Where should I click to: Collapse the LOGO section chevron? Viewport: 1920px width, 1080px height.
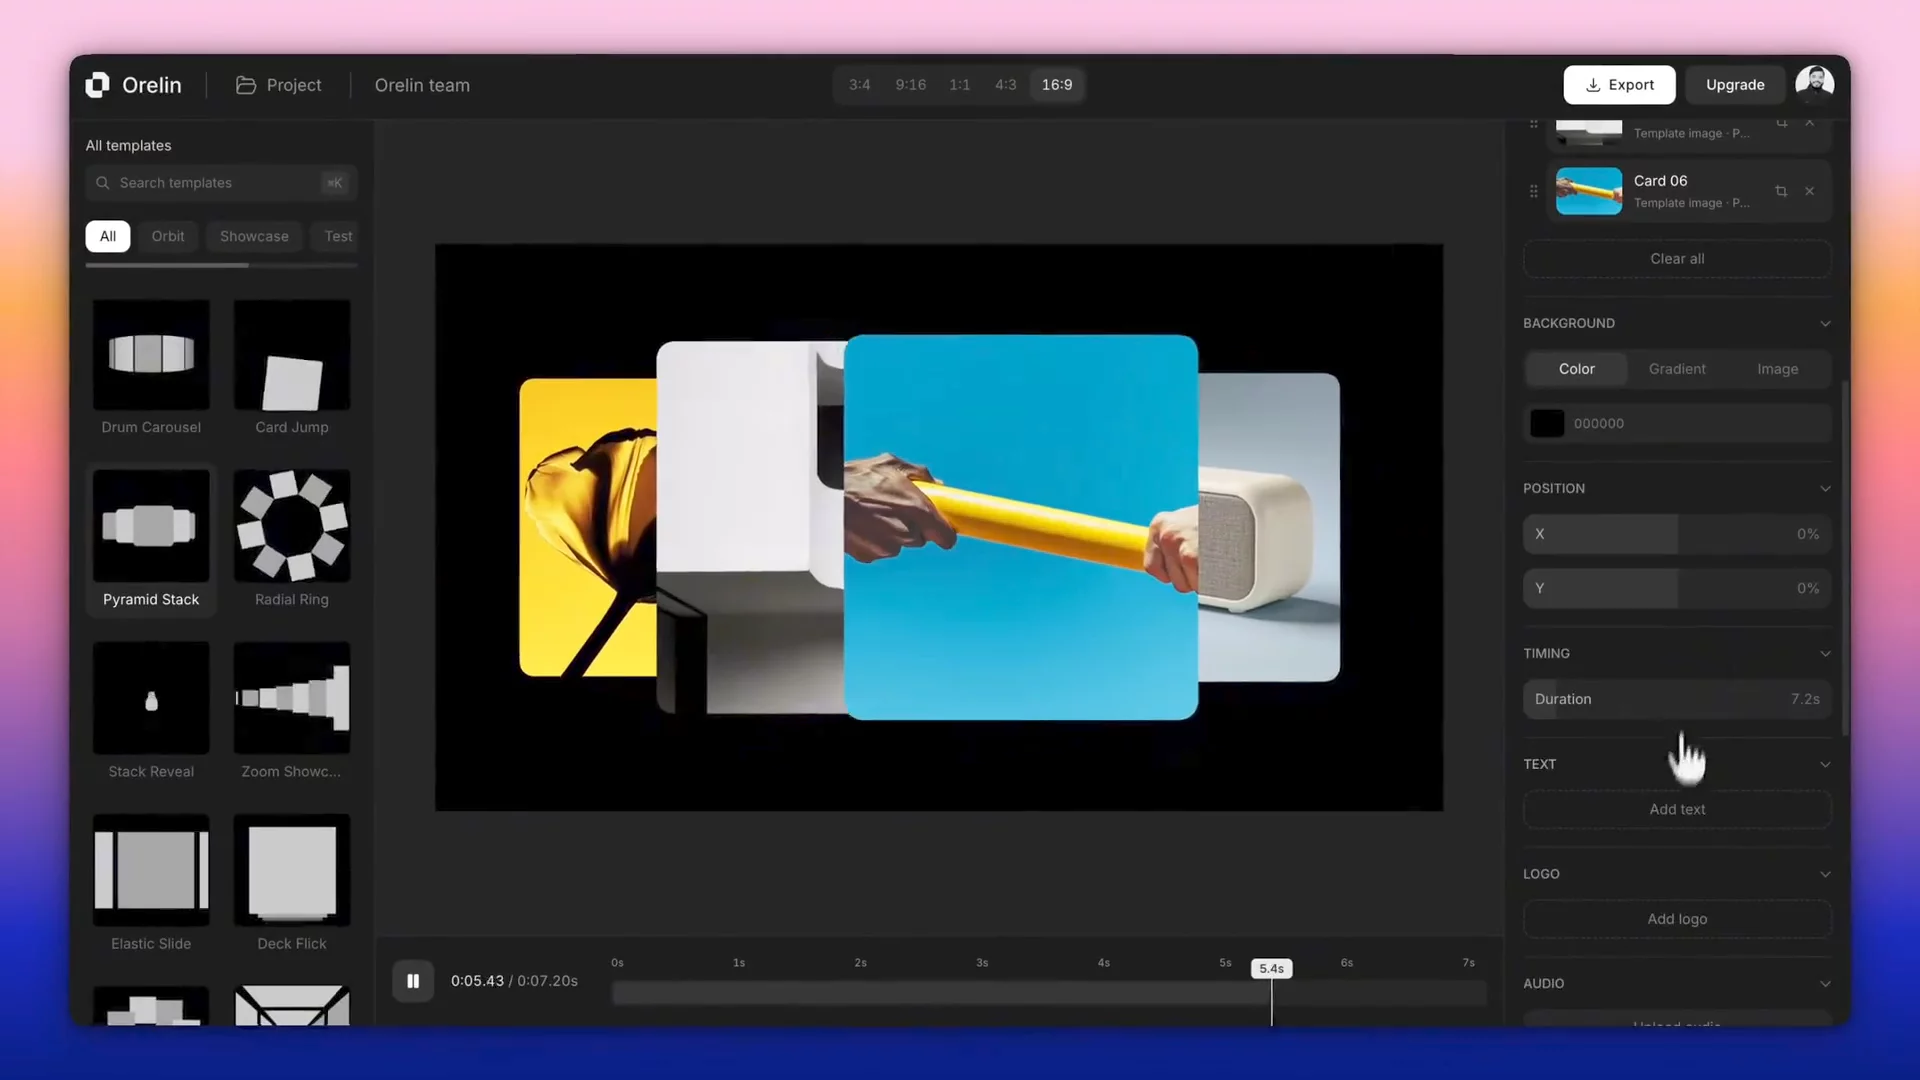tap(1825, 874)
